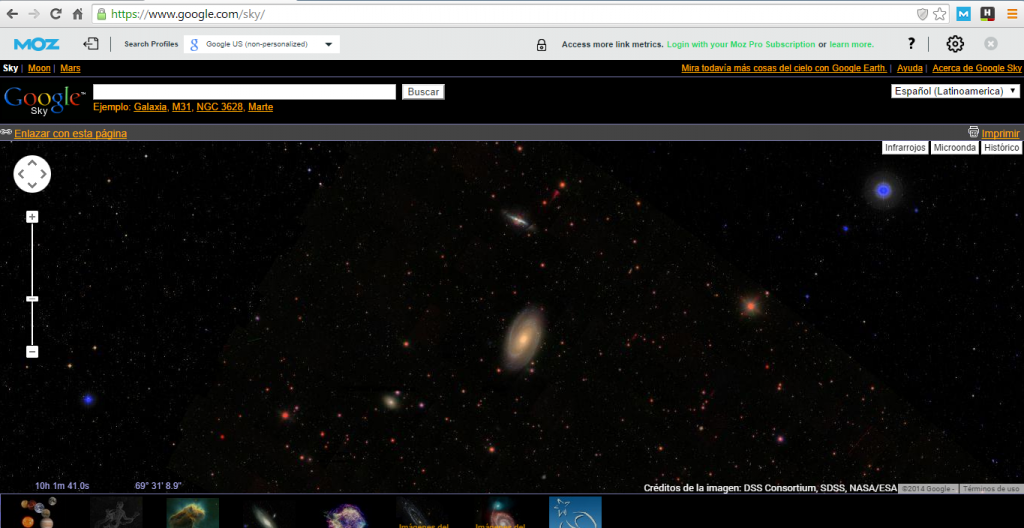Screen dimensions: 1024x528
Task: Toggle the Histórico overlay
Action: [1001, 147]
